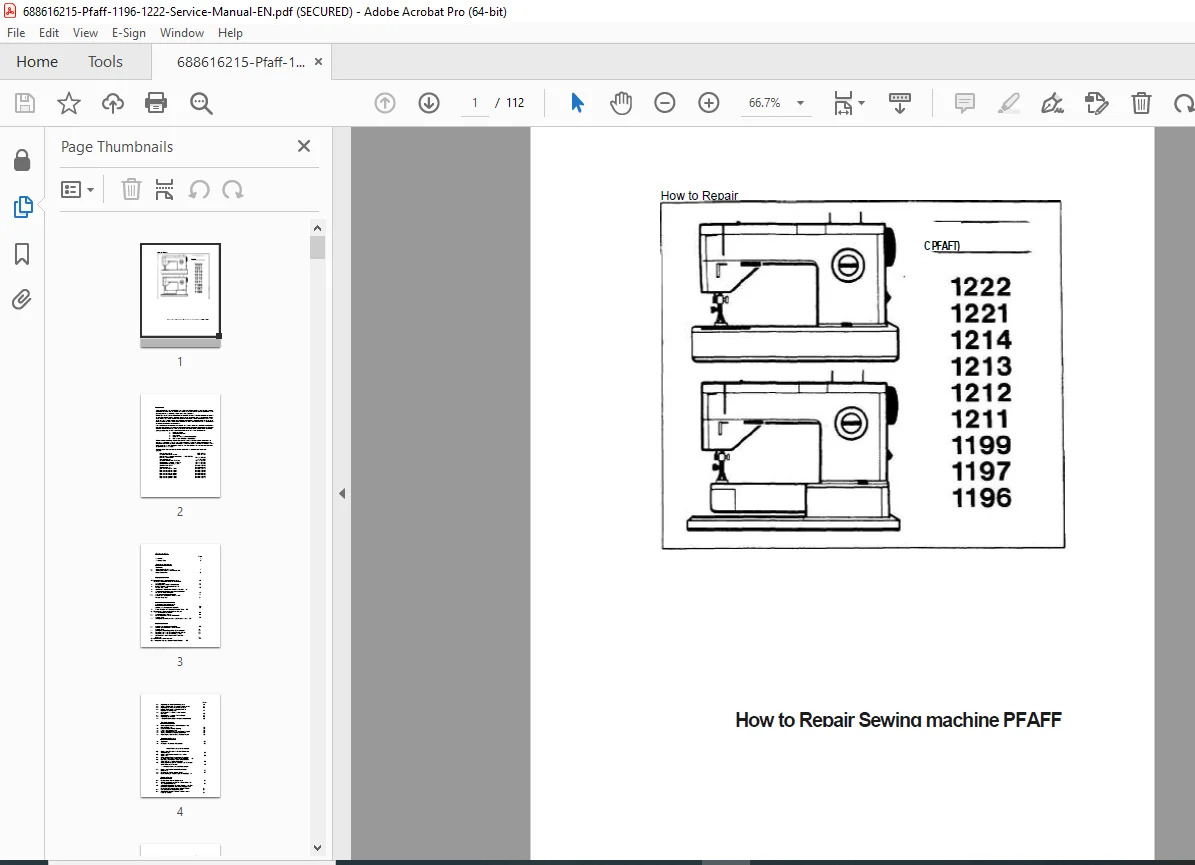Viewport: 1195px width, 865px height.
Task: Open the Bookmarks panel
Action: coord(22,254)
